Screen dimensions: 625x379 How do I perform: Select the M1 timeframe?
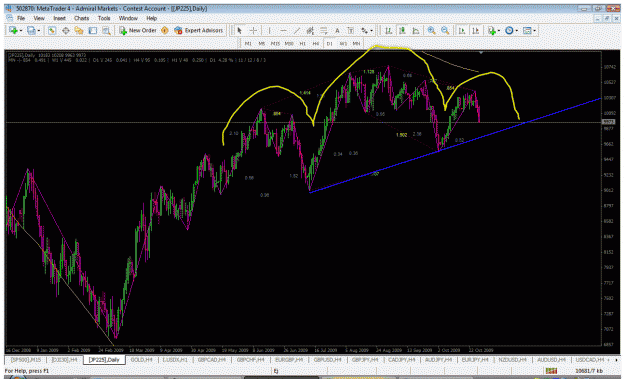pyautogui.click(x=248, y=43)
